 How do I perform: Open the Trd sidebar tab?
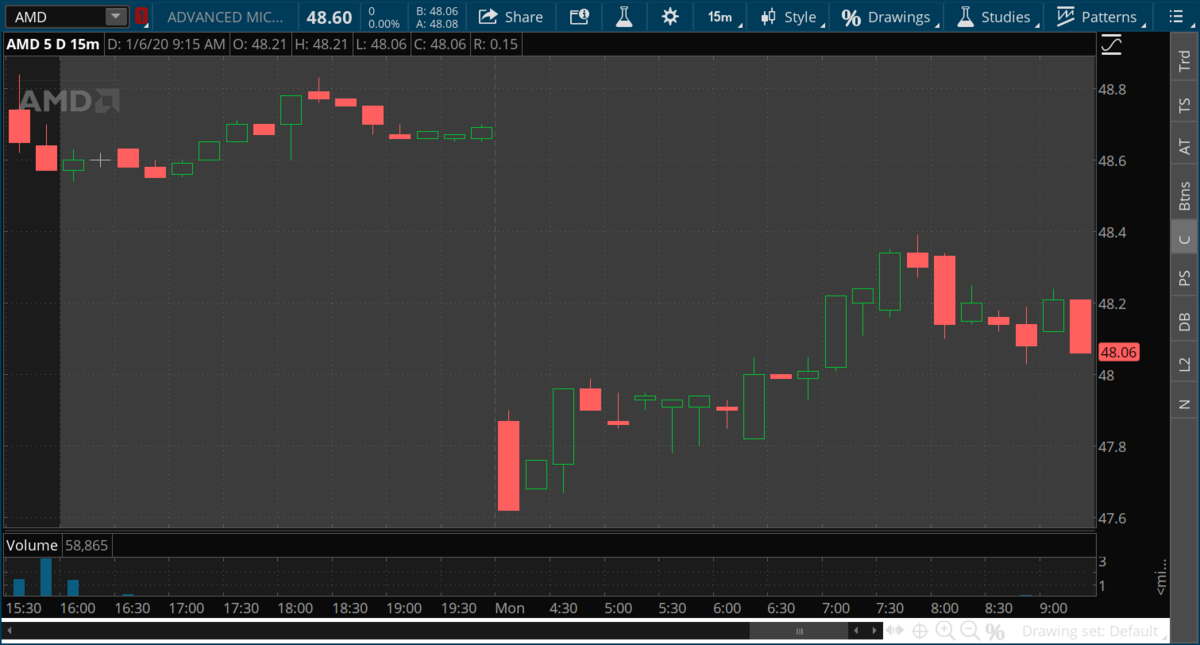click(x=1184, y=59)
